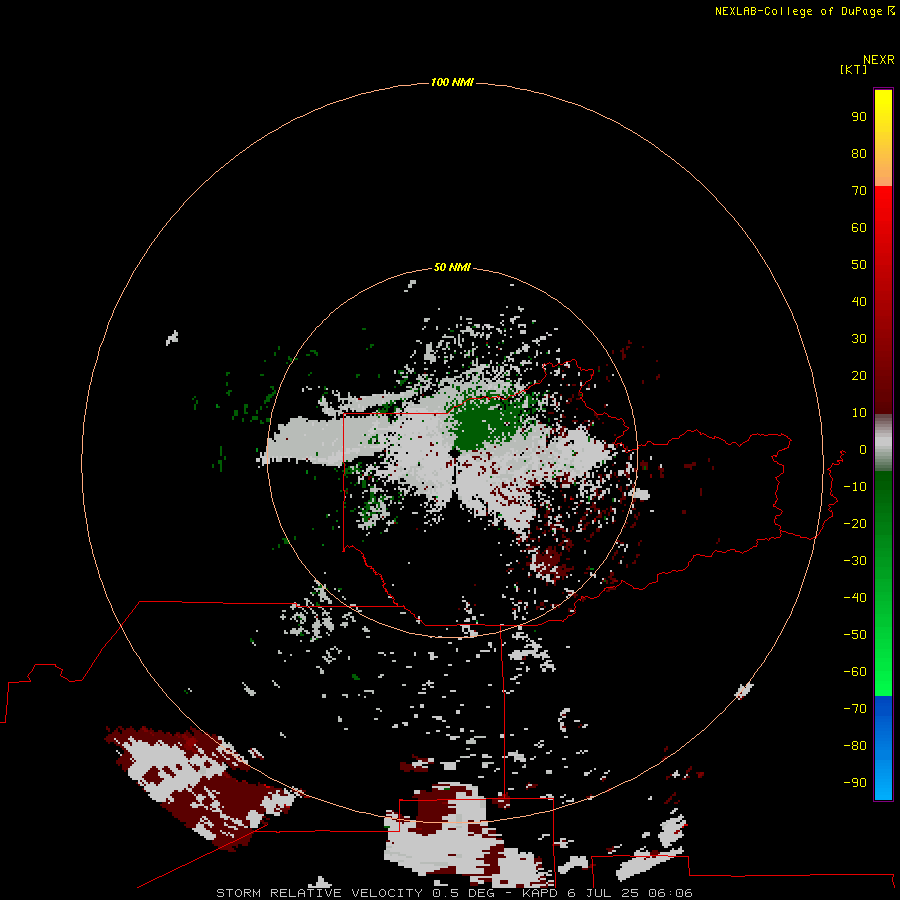Click the 'STORM RELATIVE VELOCITY 0.5 DEG' caption
900x900 pixels.
355,893
